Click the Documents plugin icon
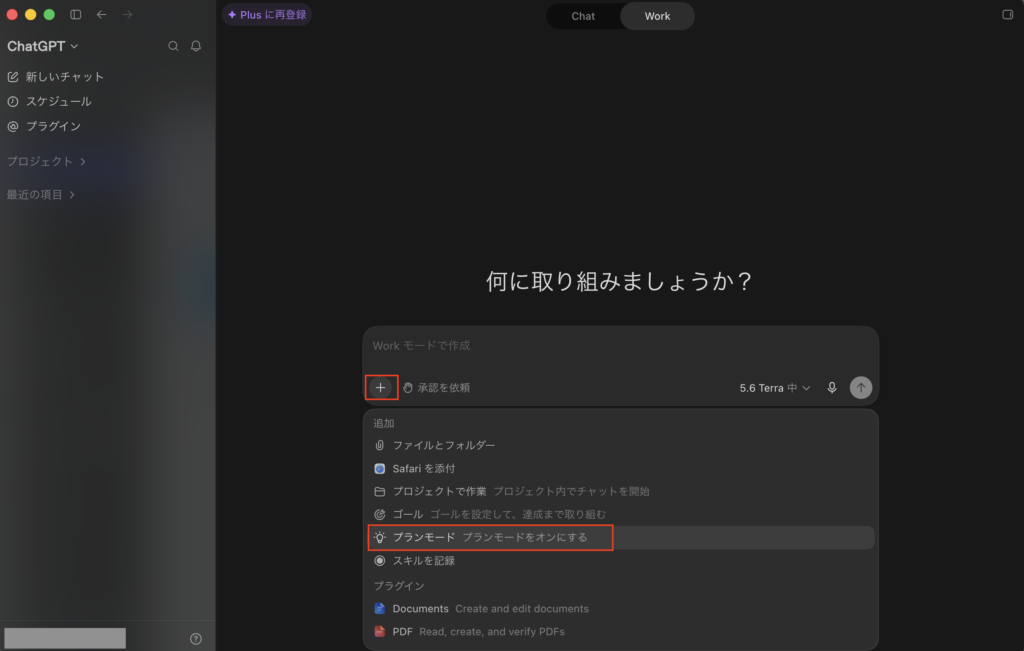1024x651 pixels. (x=379, y=609)
